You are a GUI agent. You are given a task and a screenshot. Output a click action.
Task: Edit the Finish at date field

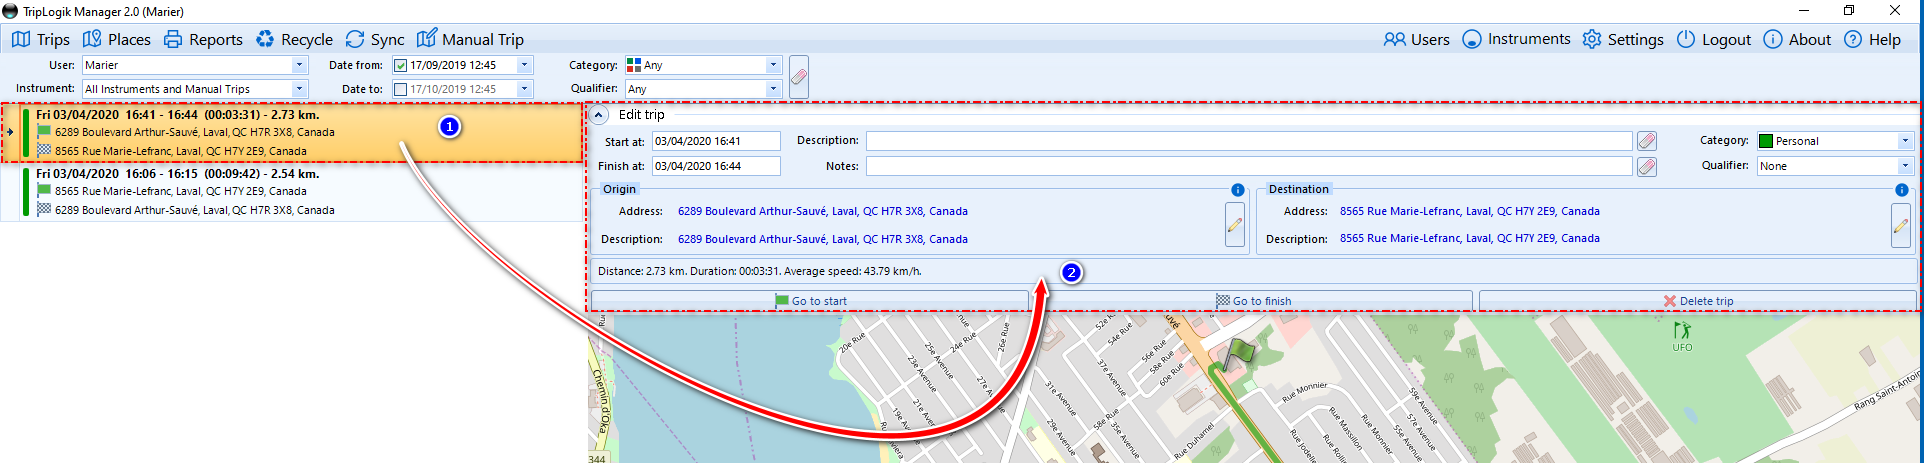[x=716, y=166]
